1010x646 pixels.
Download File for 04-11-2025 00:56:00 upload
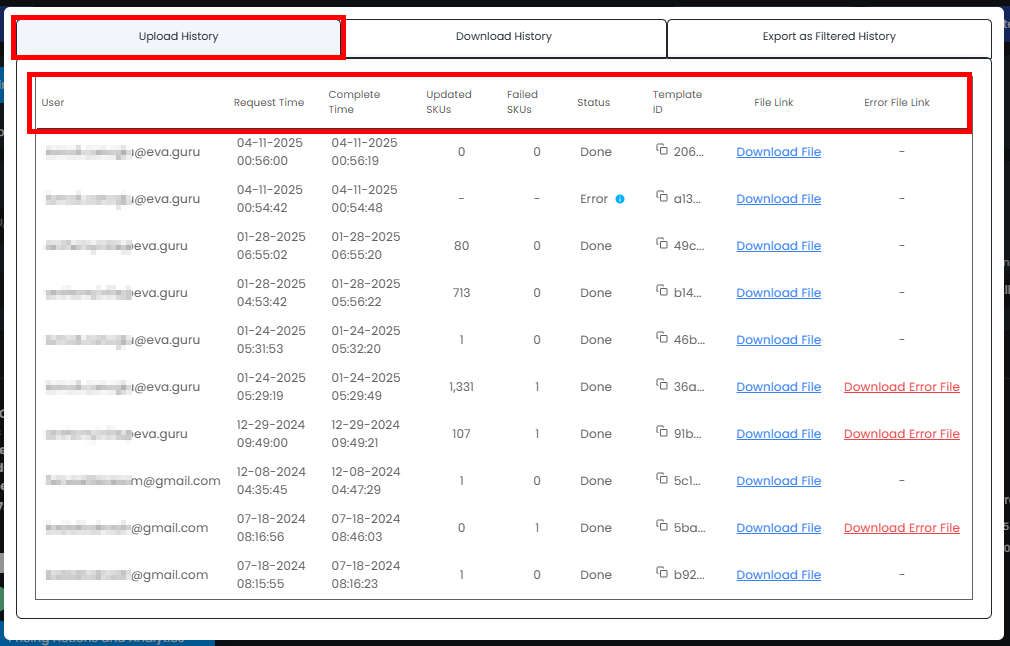779,152
